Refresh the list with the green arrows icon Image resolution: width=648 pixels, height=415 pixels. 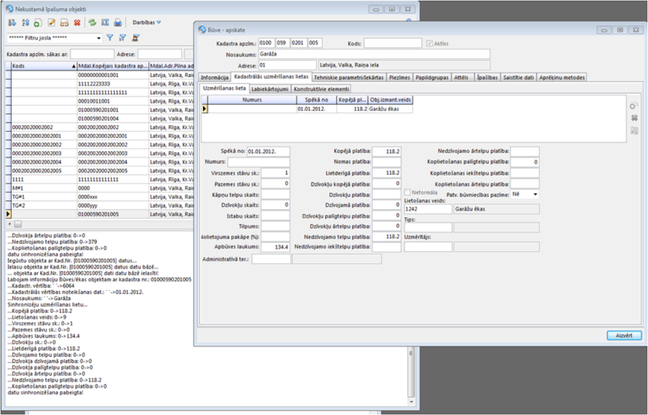[x=92, y=23]
